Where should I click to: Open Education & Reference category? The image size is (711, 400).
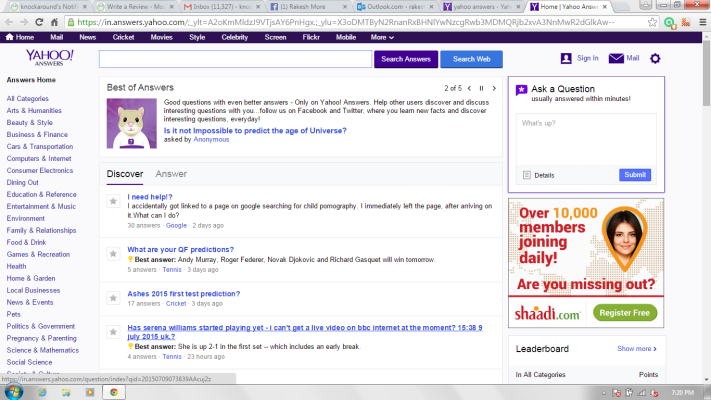click(x=41, y=195)
